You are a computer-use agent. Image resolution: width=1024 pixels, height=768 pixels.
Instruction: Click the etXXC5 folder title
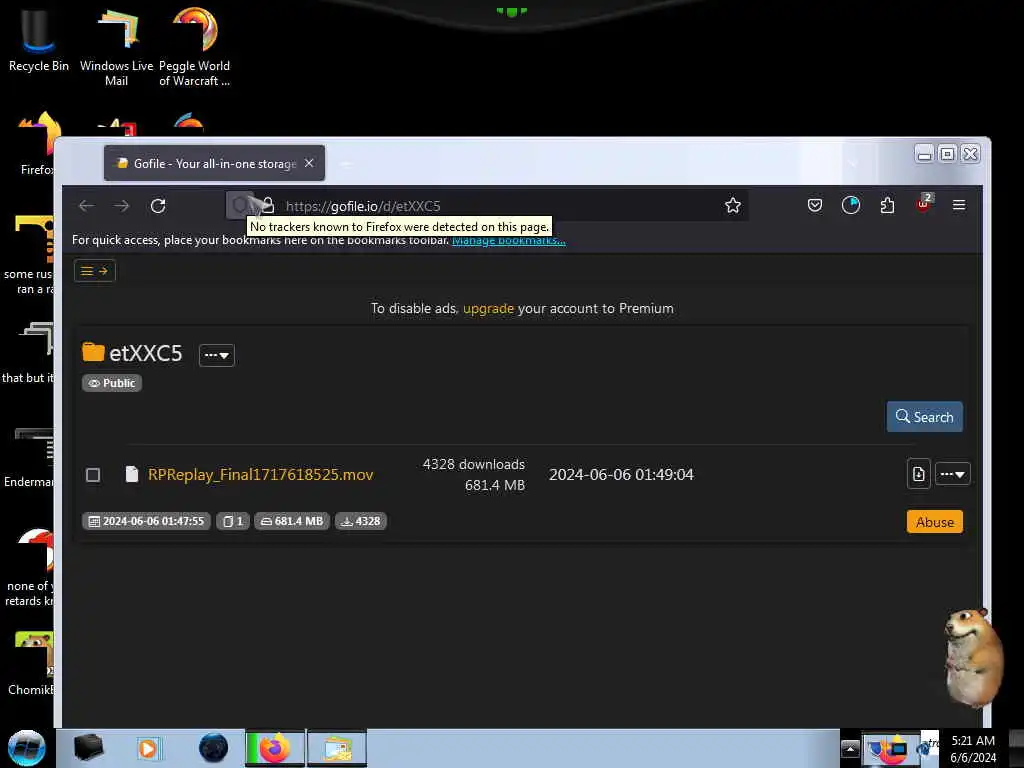coord(146,353)
